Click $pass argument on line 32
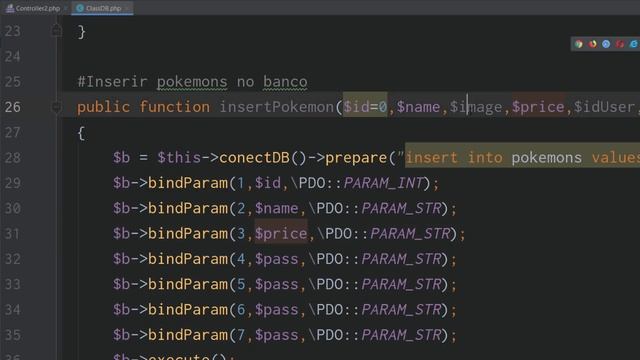The height and width of the screenshot is (360, 640). tap(277, 259)
